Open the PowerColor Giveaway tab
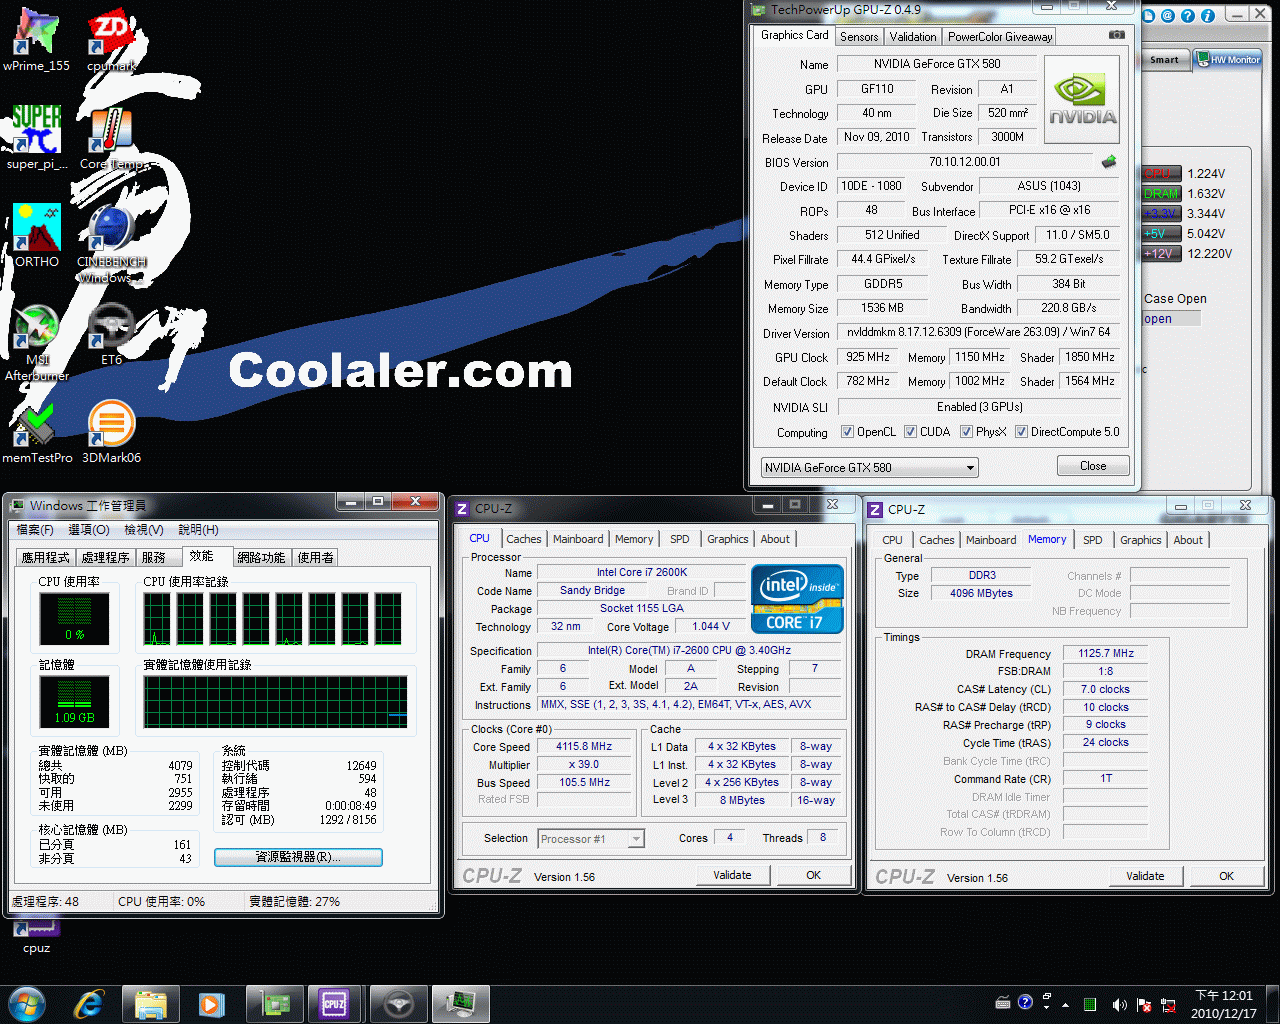This screenshot has width=1280, height=1024. [1000, 37]
